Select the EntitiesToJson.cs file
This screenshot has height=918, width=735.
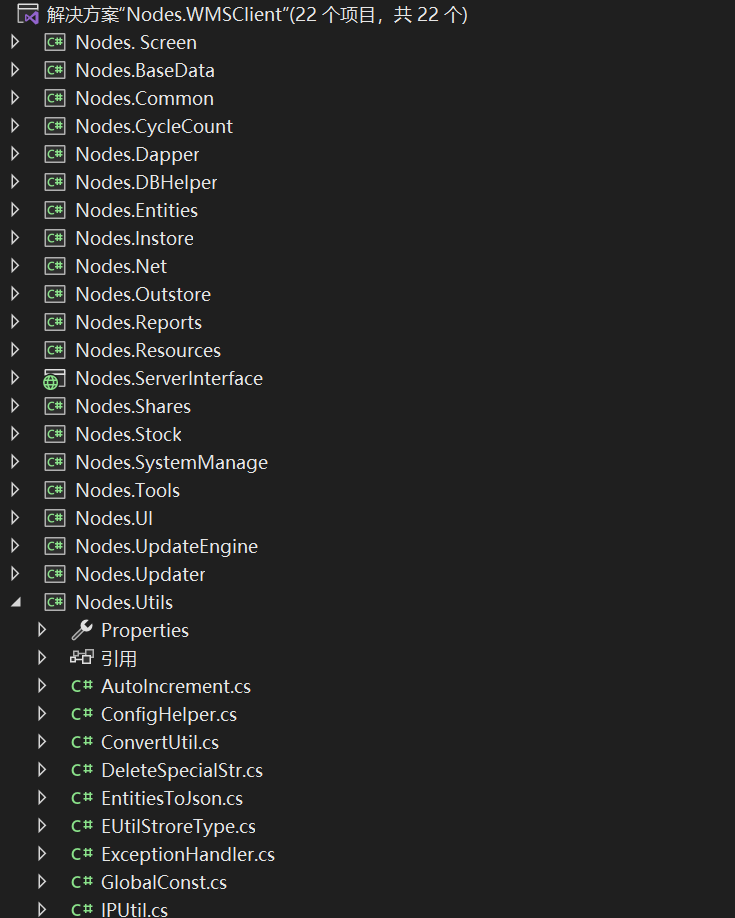point(172,799)
